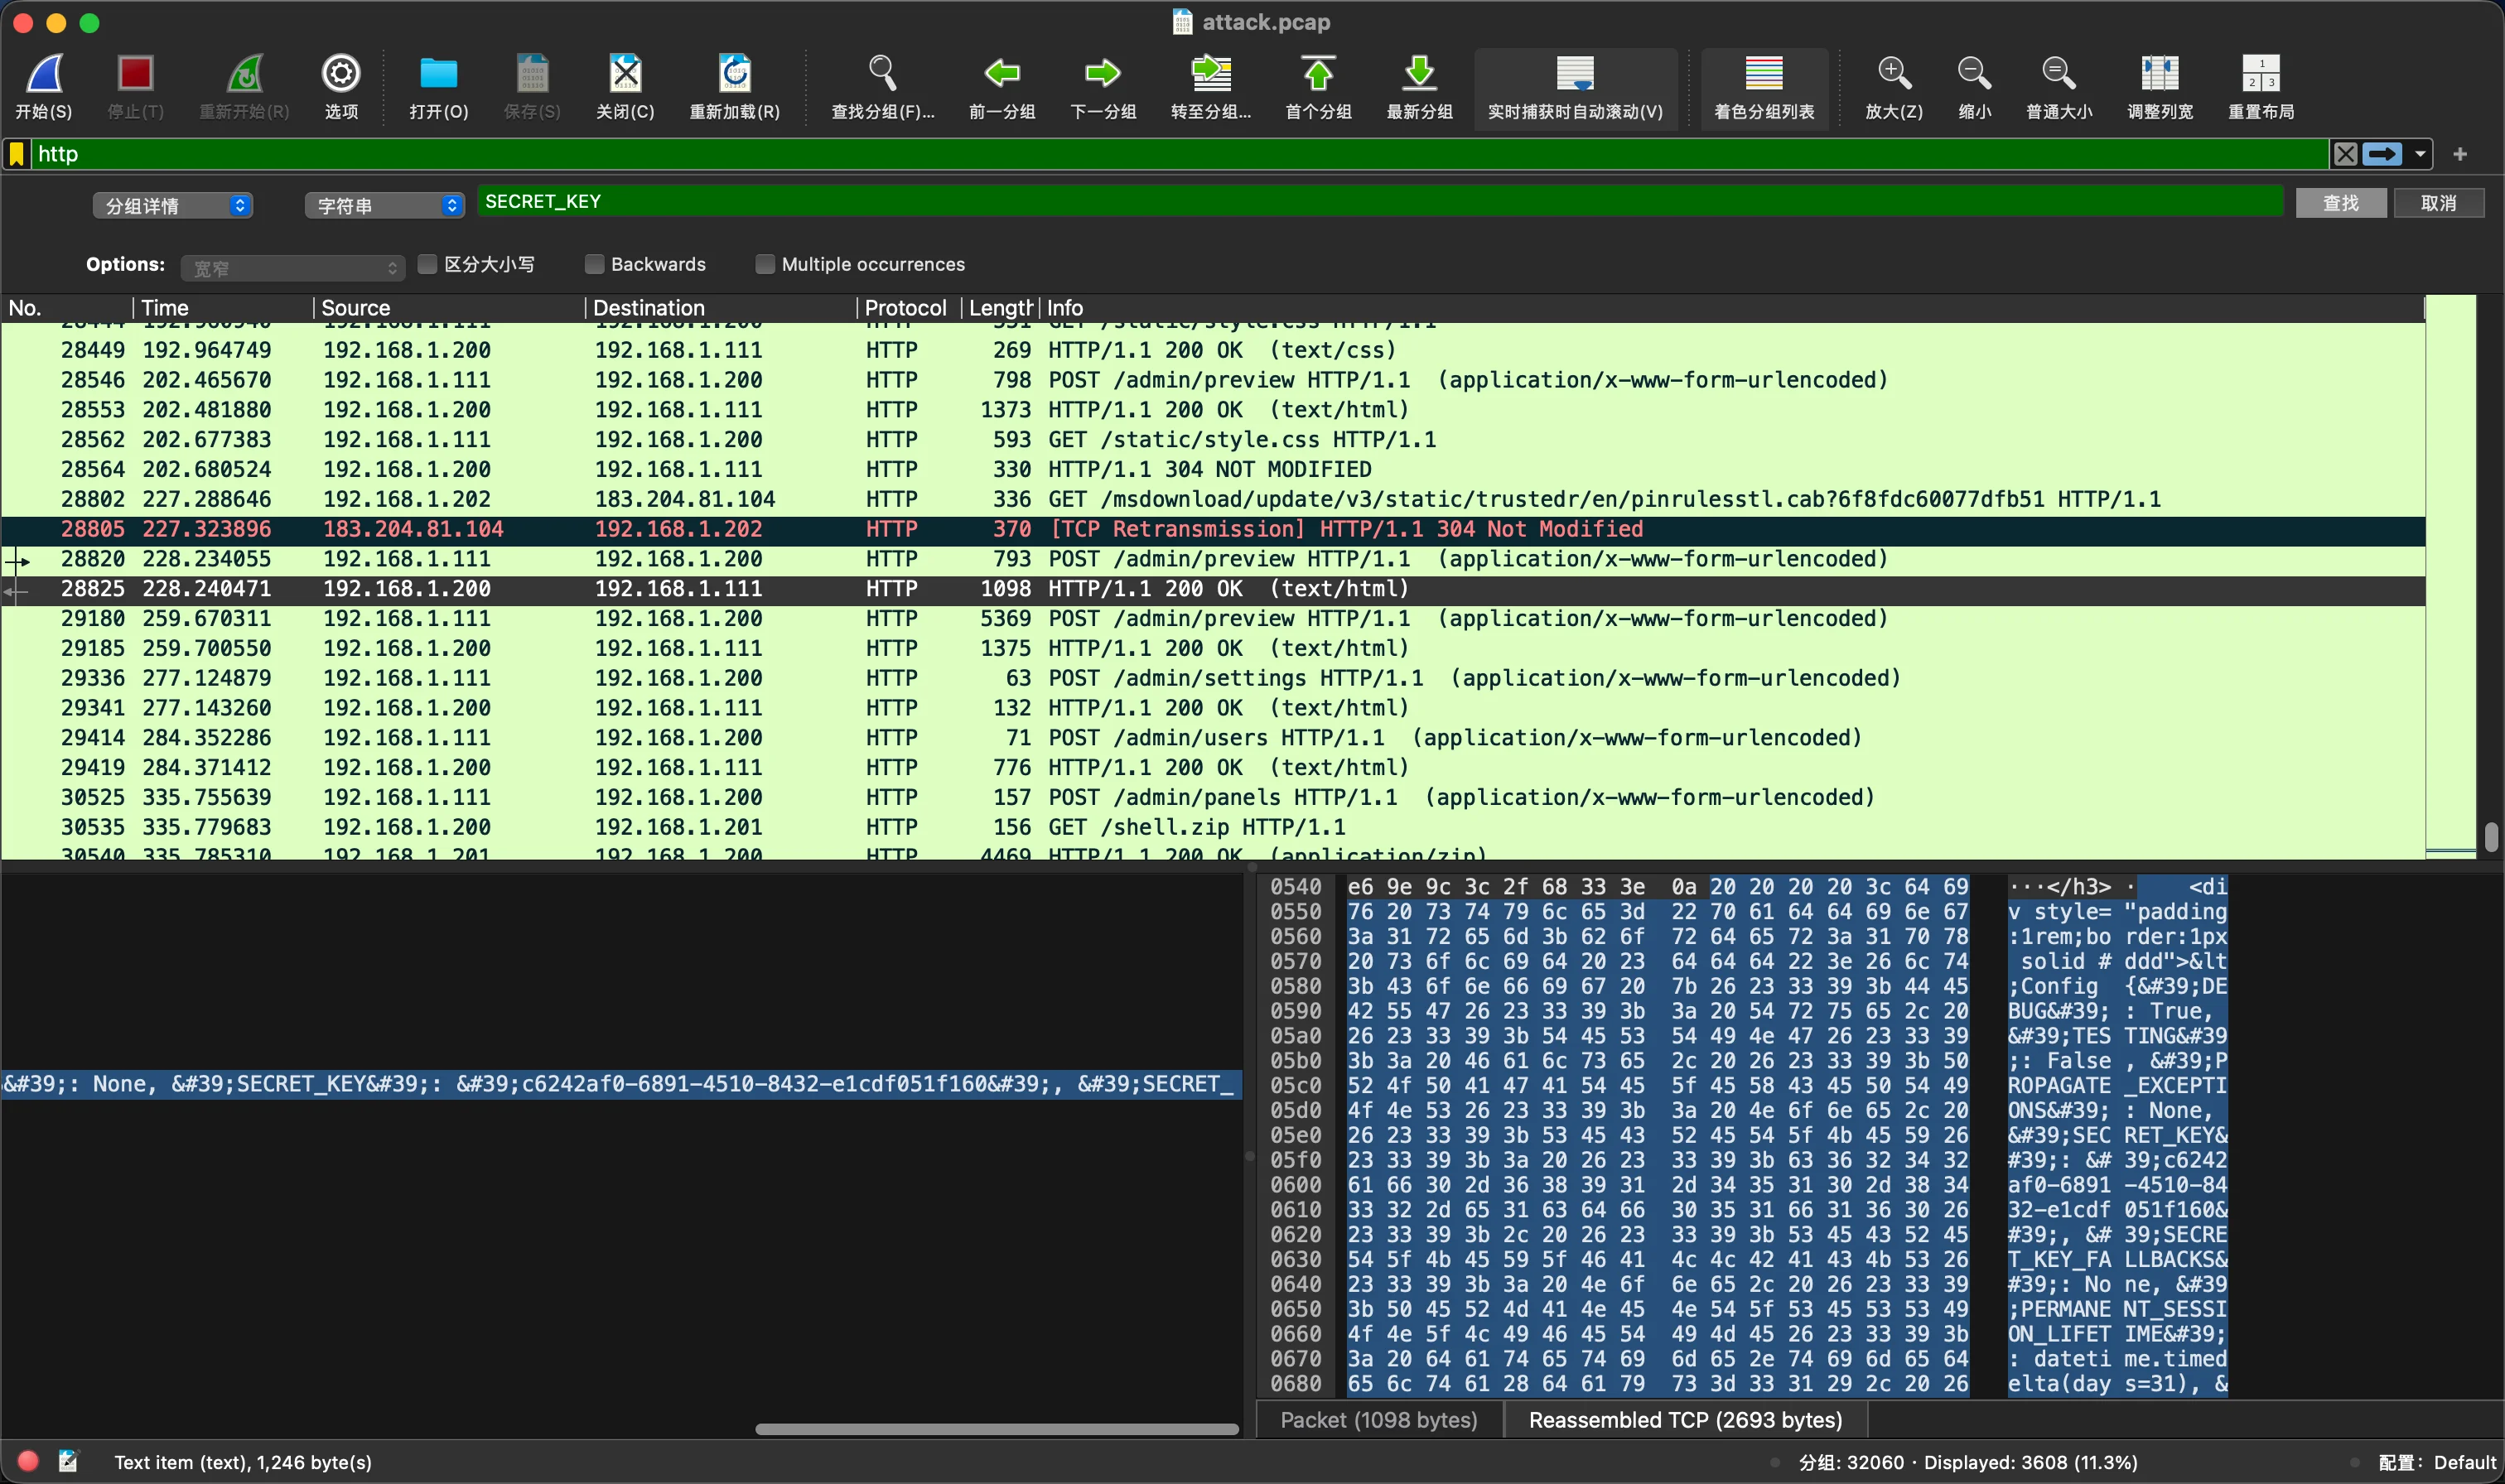Expand the display filter history dropdown arrow
Viewport: 2505px width, 1484px height.
point(2420,154)
